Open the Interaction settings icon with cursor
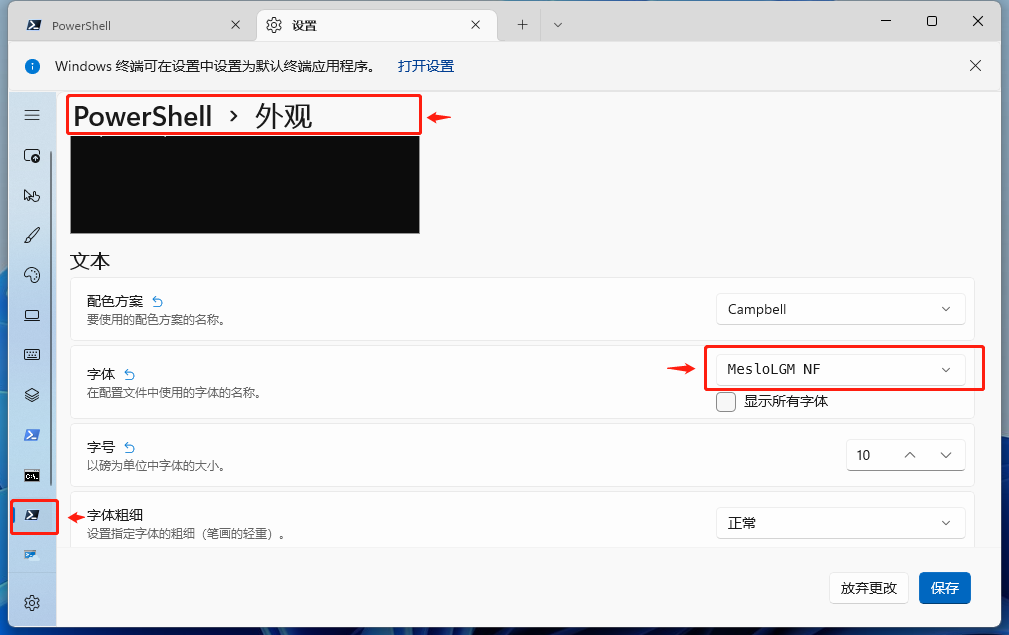This screenshot has width=1009, height=635. tap(32, 196)
